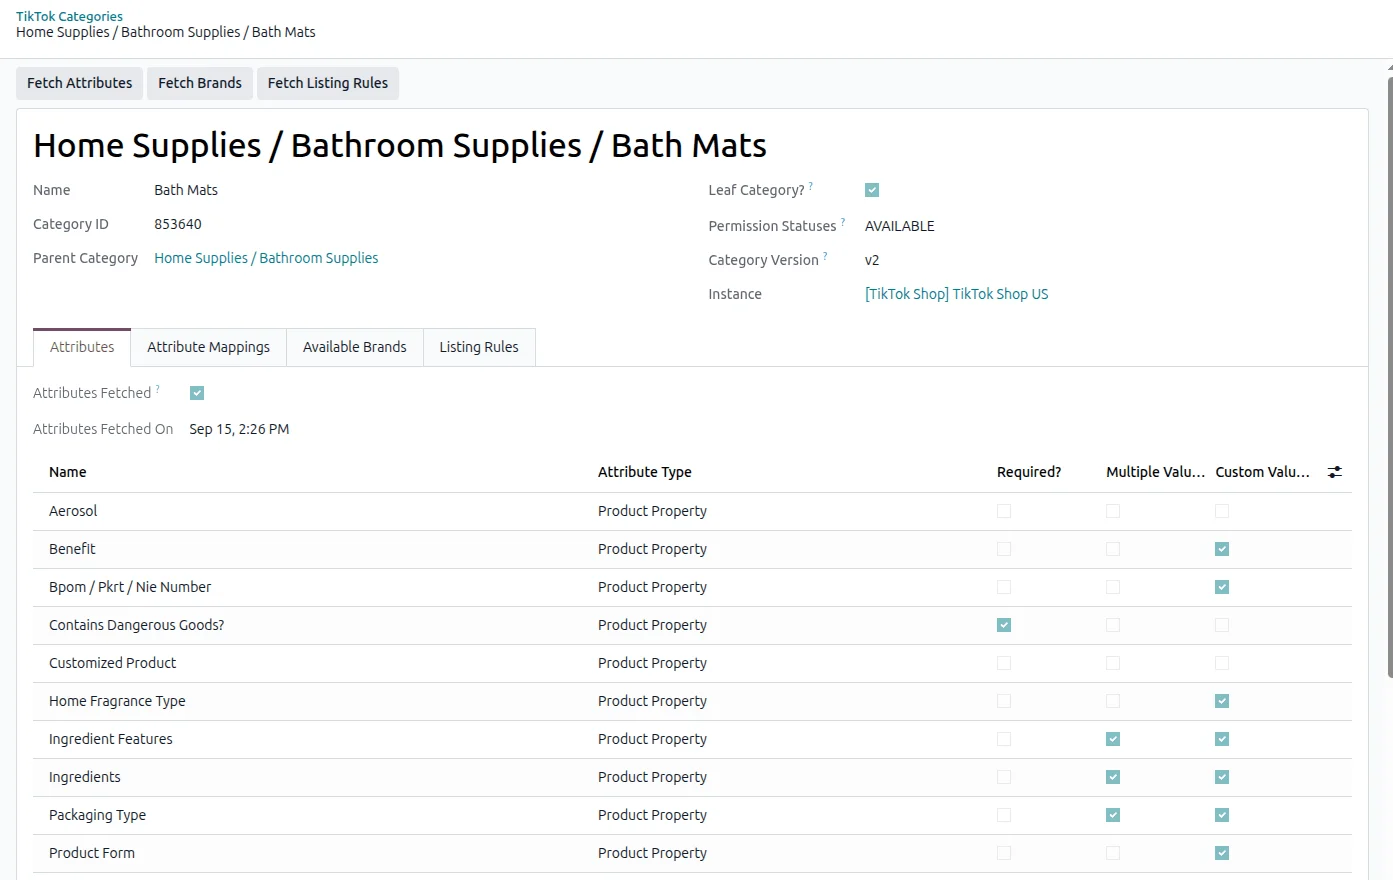Toggle the Attributes Fetched checkbox

tap(197, 393)
